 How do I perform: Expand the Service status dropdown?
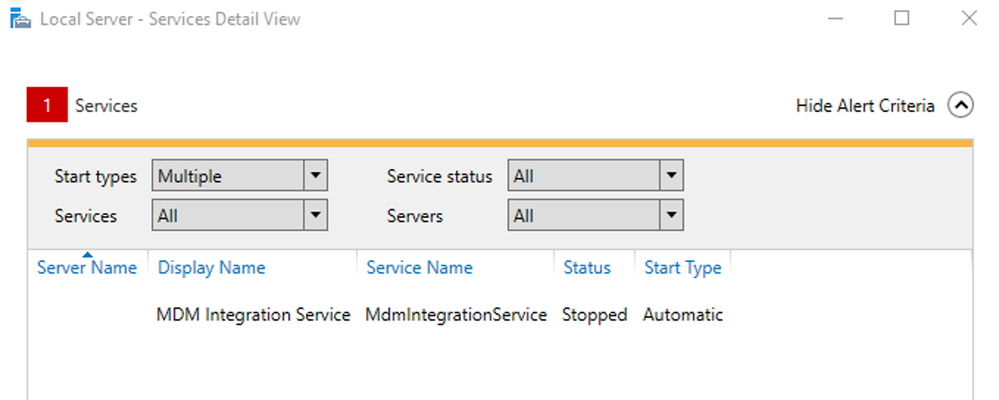point(671,176)
